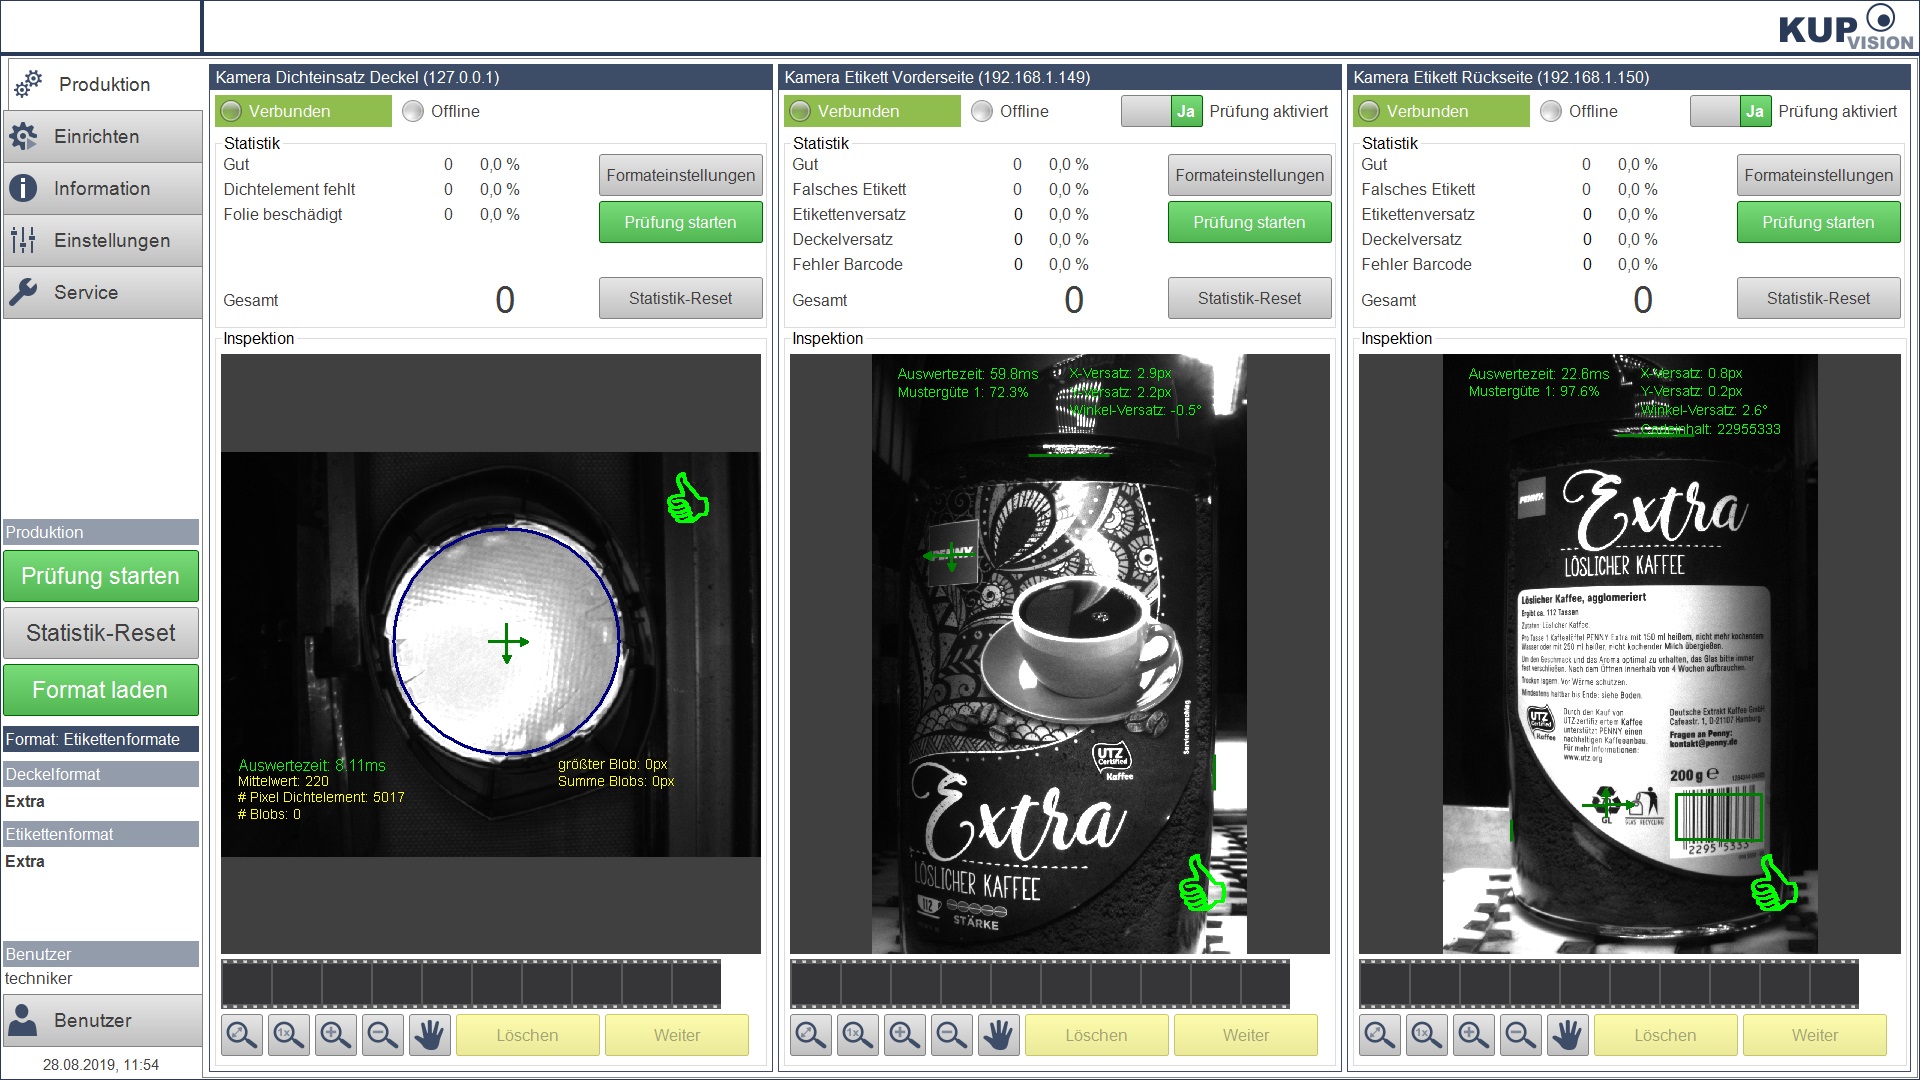
Task: Click Statistik-Reset in the Etikett Vorderseite panel
Action: (x=1250, y=298)
